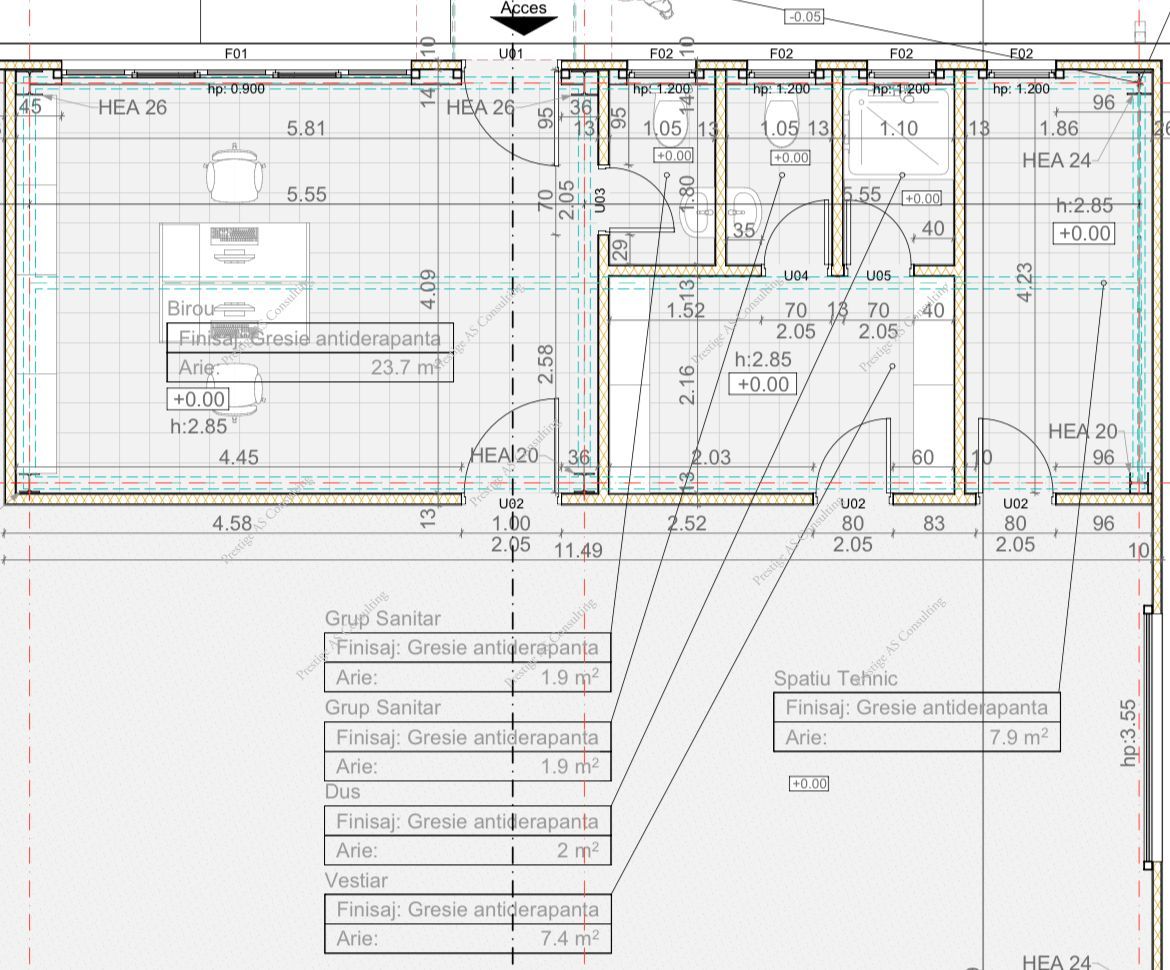1170x970 pixels.
Task: Select the Dus room tag title
Action: click(342, 791)
